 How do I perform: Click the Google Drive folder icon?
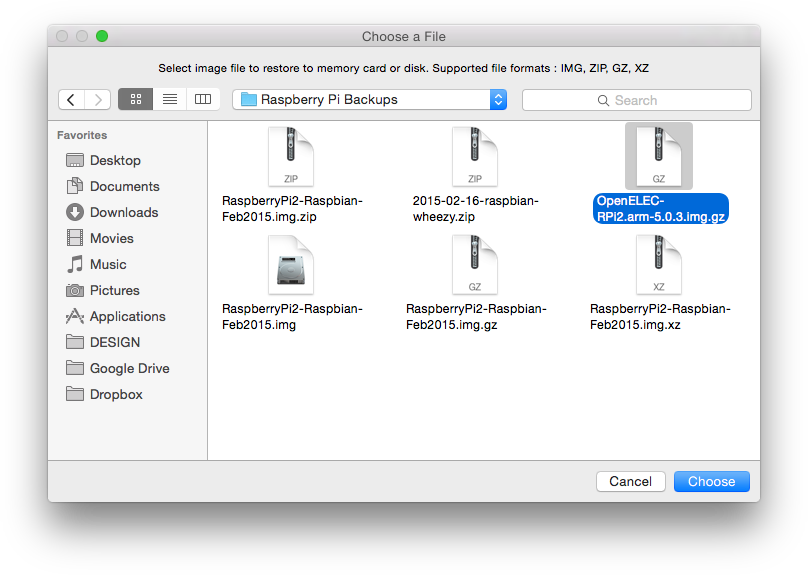[75, 367]
